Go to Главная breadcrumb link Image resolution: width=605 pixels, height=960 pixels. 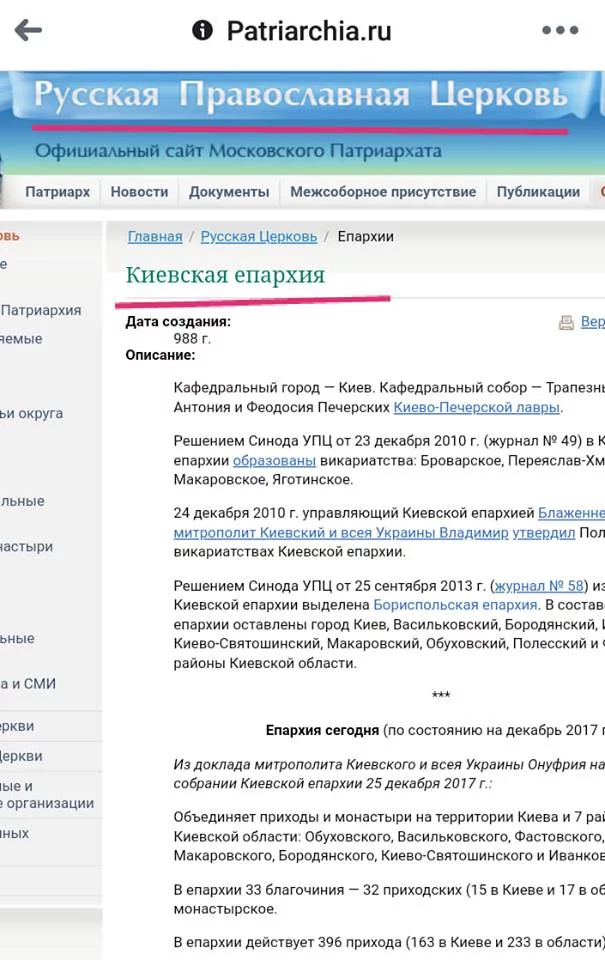click(155, 236)
